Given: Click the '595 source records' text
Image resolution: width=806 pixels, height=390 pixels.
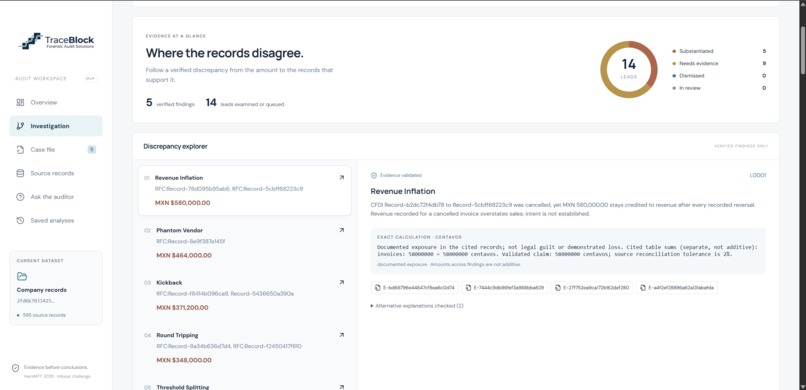Looking at the screenshot, I should point(44,315).
